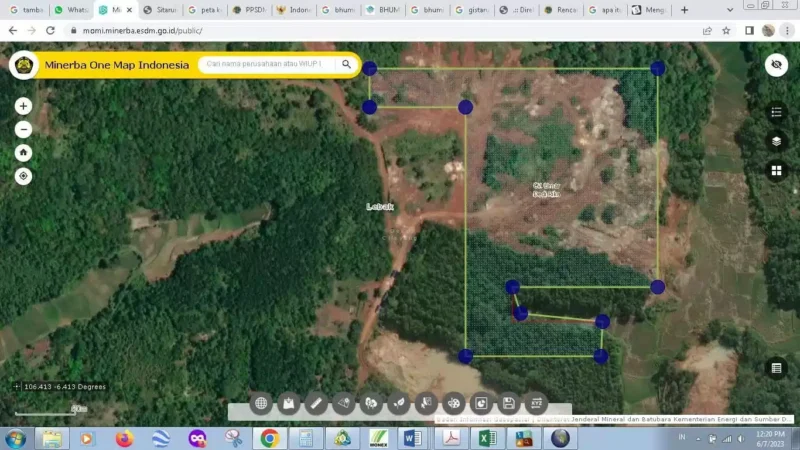Image resolution: width=800 pixels, height=450 pixels.
Task: Click the company or WIUP search field
Action: pos(266,64)
